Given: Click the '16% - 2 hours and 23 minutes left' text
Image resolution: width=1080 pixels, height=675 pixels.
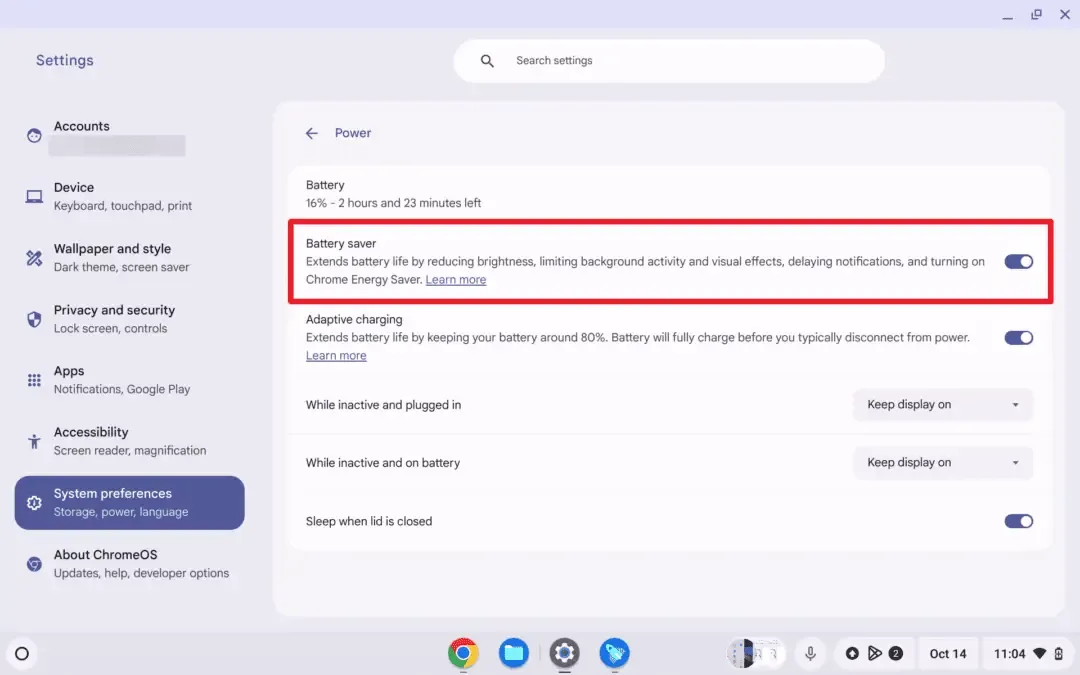Looking at the screenshot, I should pos(393,203).
